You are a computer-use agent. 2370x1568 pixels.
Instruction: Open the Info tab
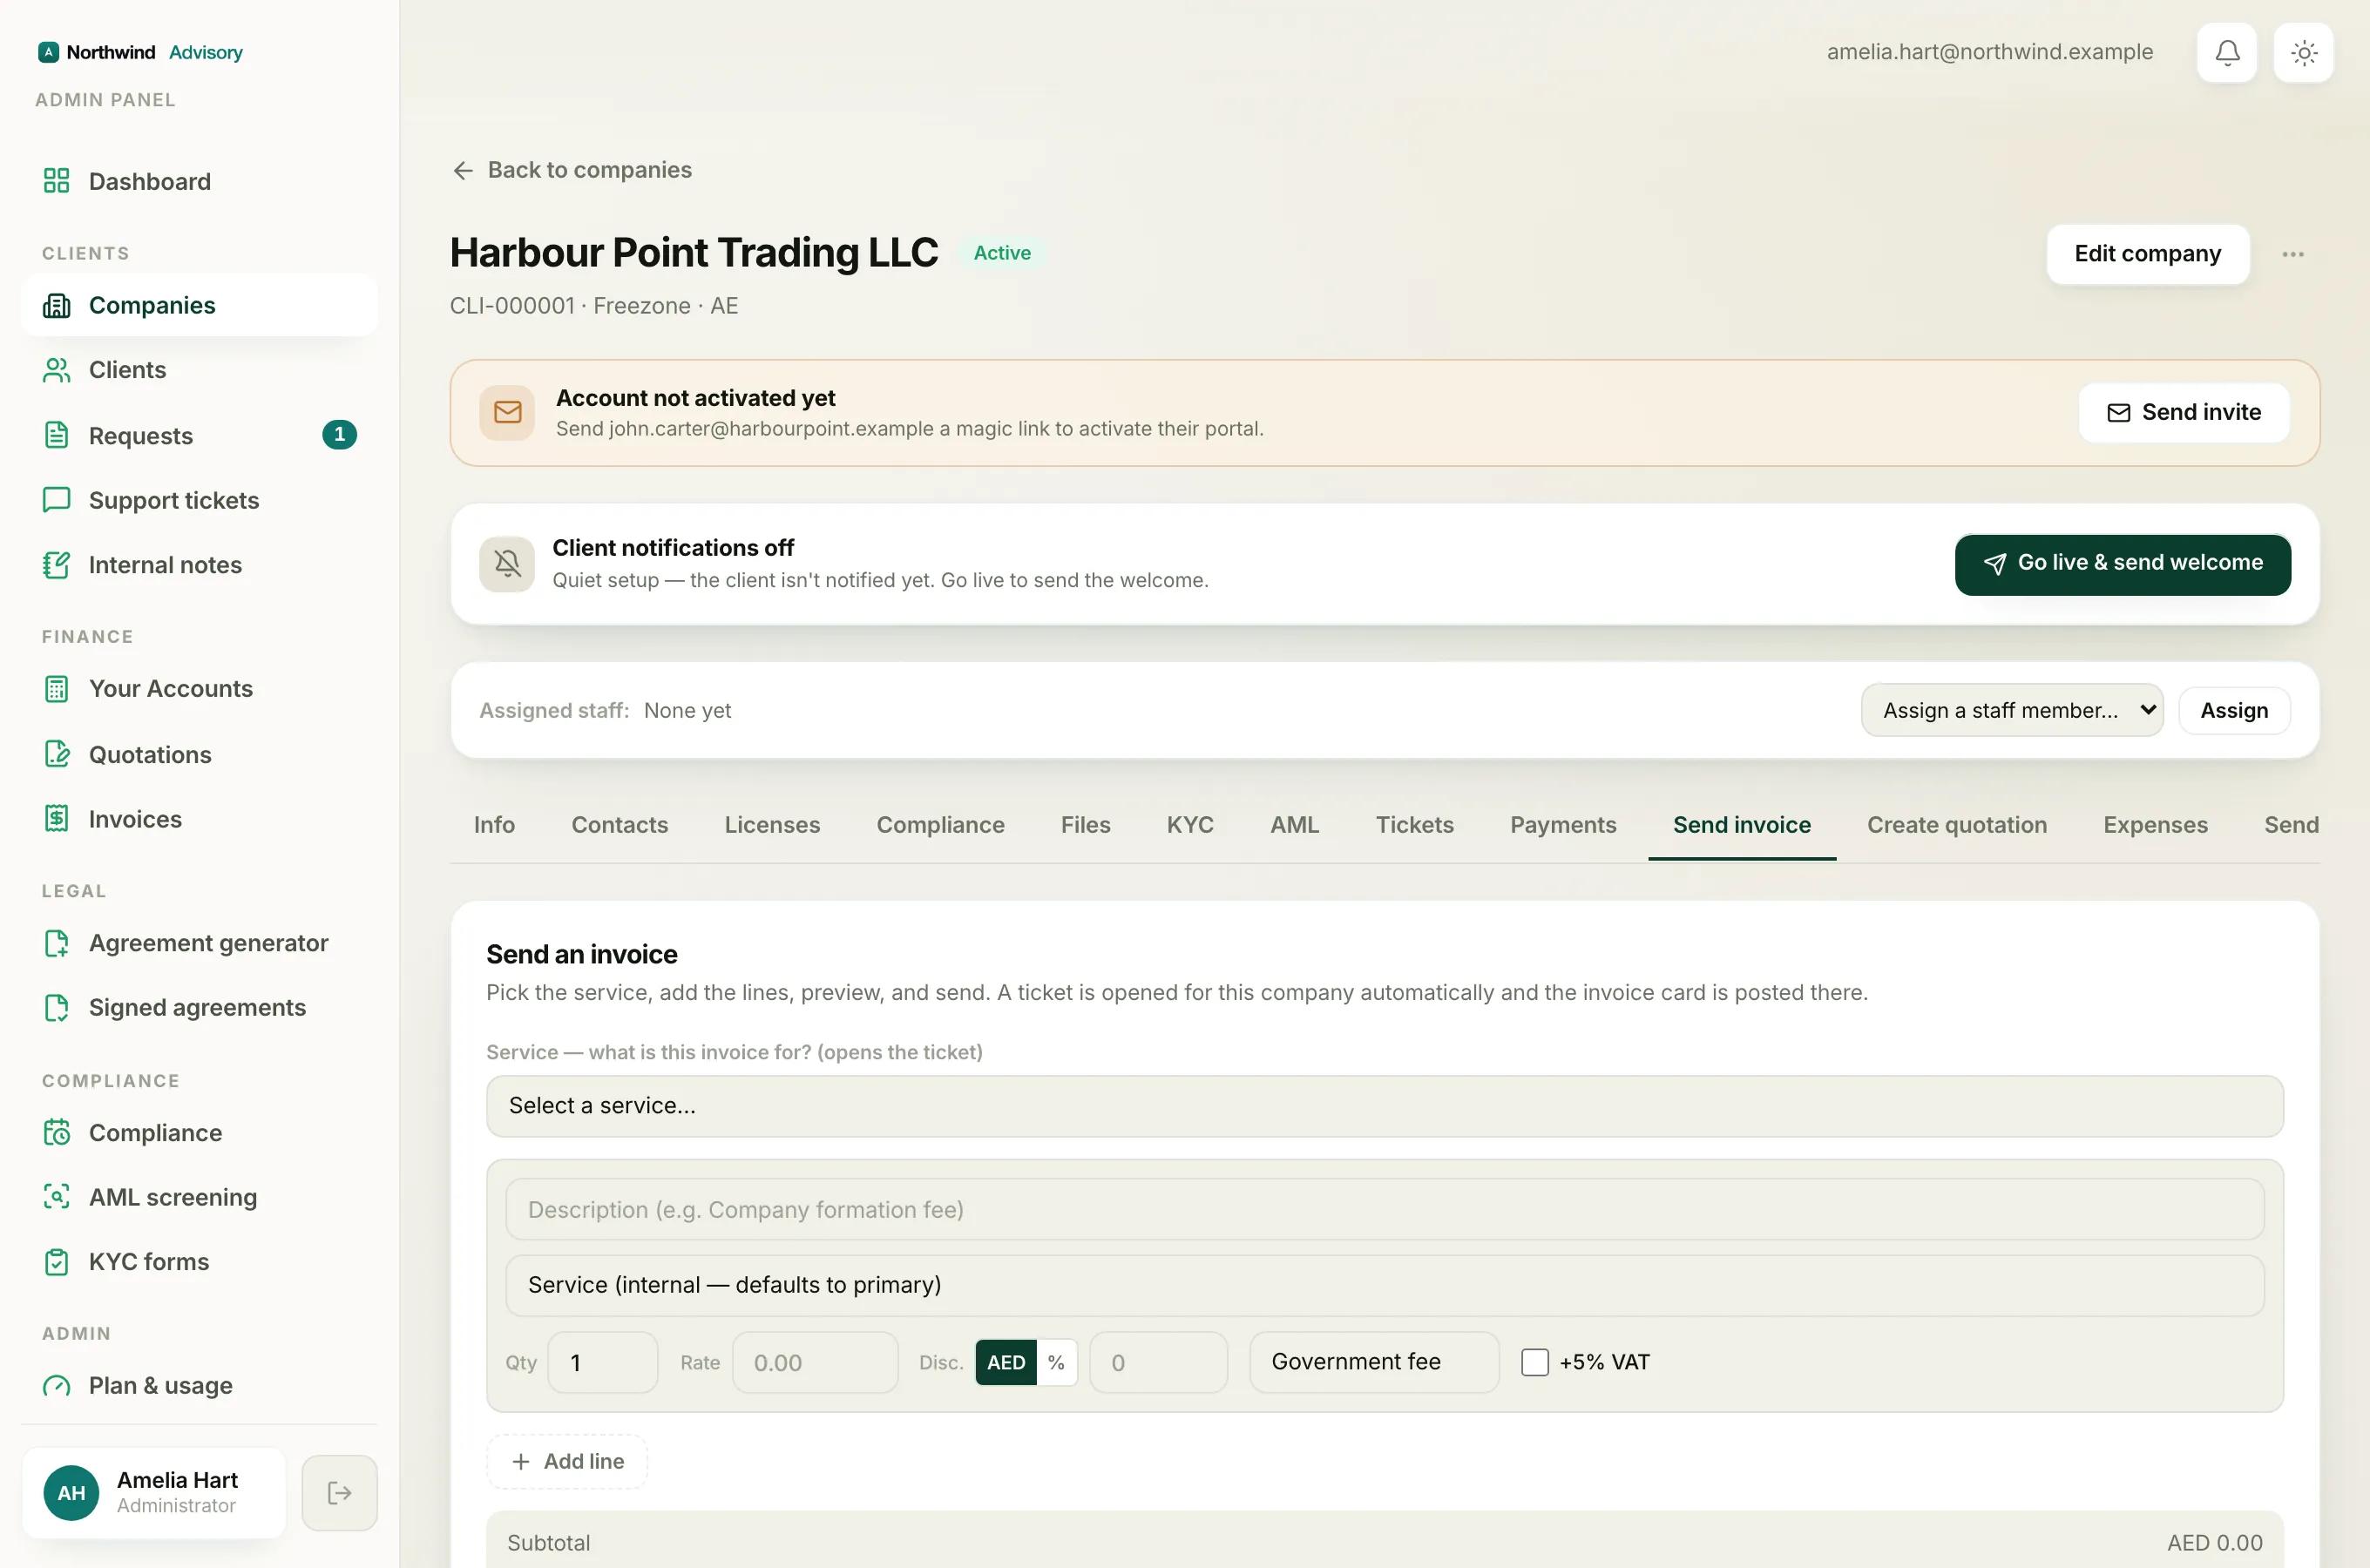point(494,825)
